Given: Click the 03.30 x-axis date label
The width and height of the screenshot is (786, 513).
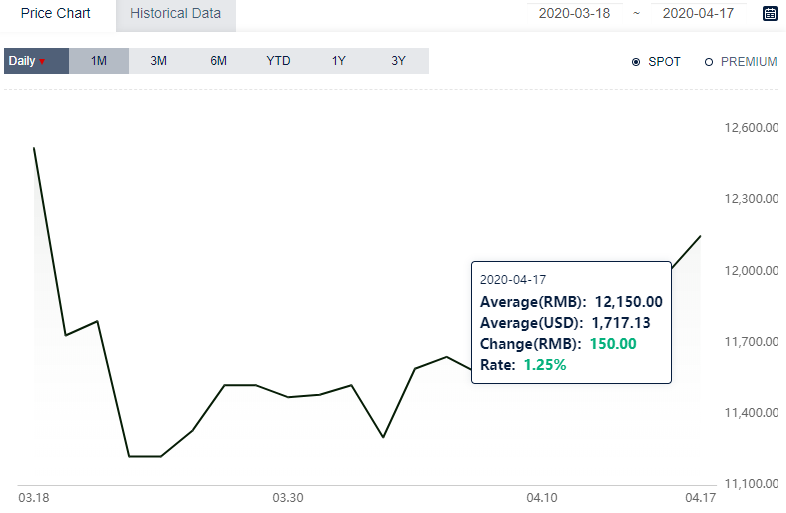Looking at the screenshot, I should click(288, 498).
